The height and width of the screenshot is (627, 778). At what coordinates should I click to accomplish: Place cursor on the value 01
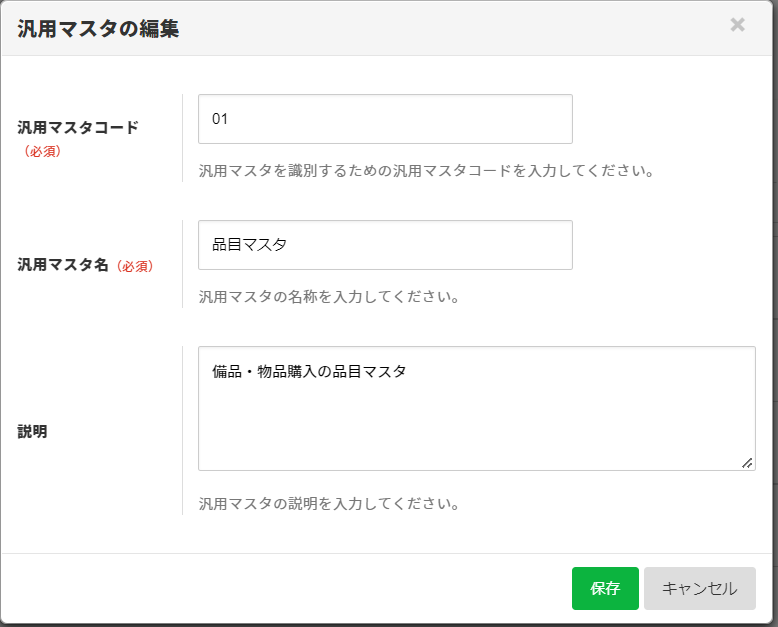[221, 119]
